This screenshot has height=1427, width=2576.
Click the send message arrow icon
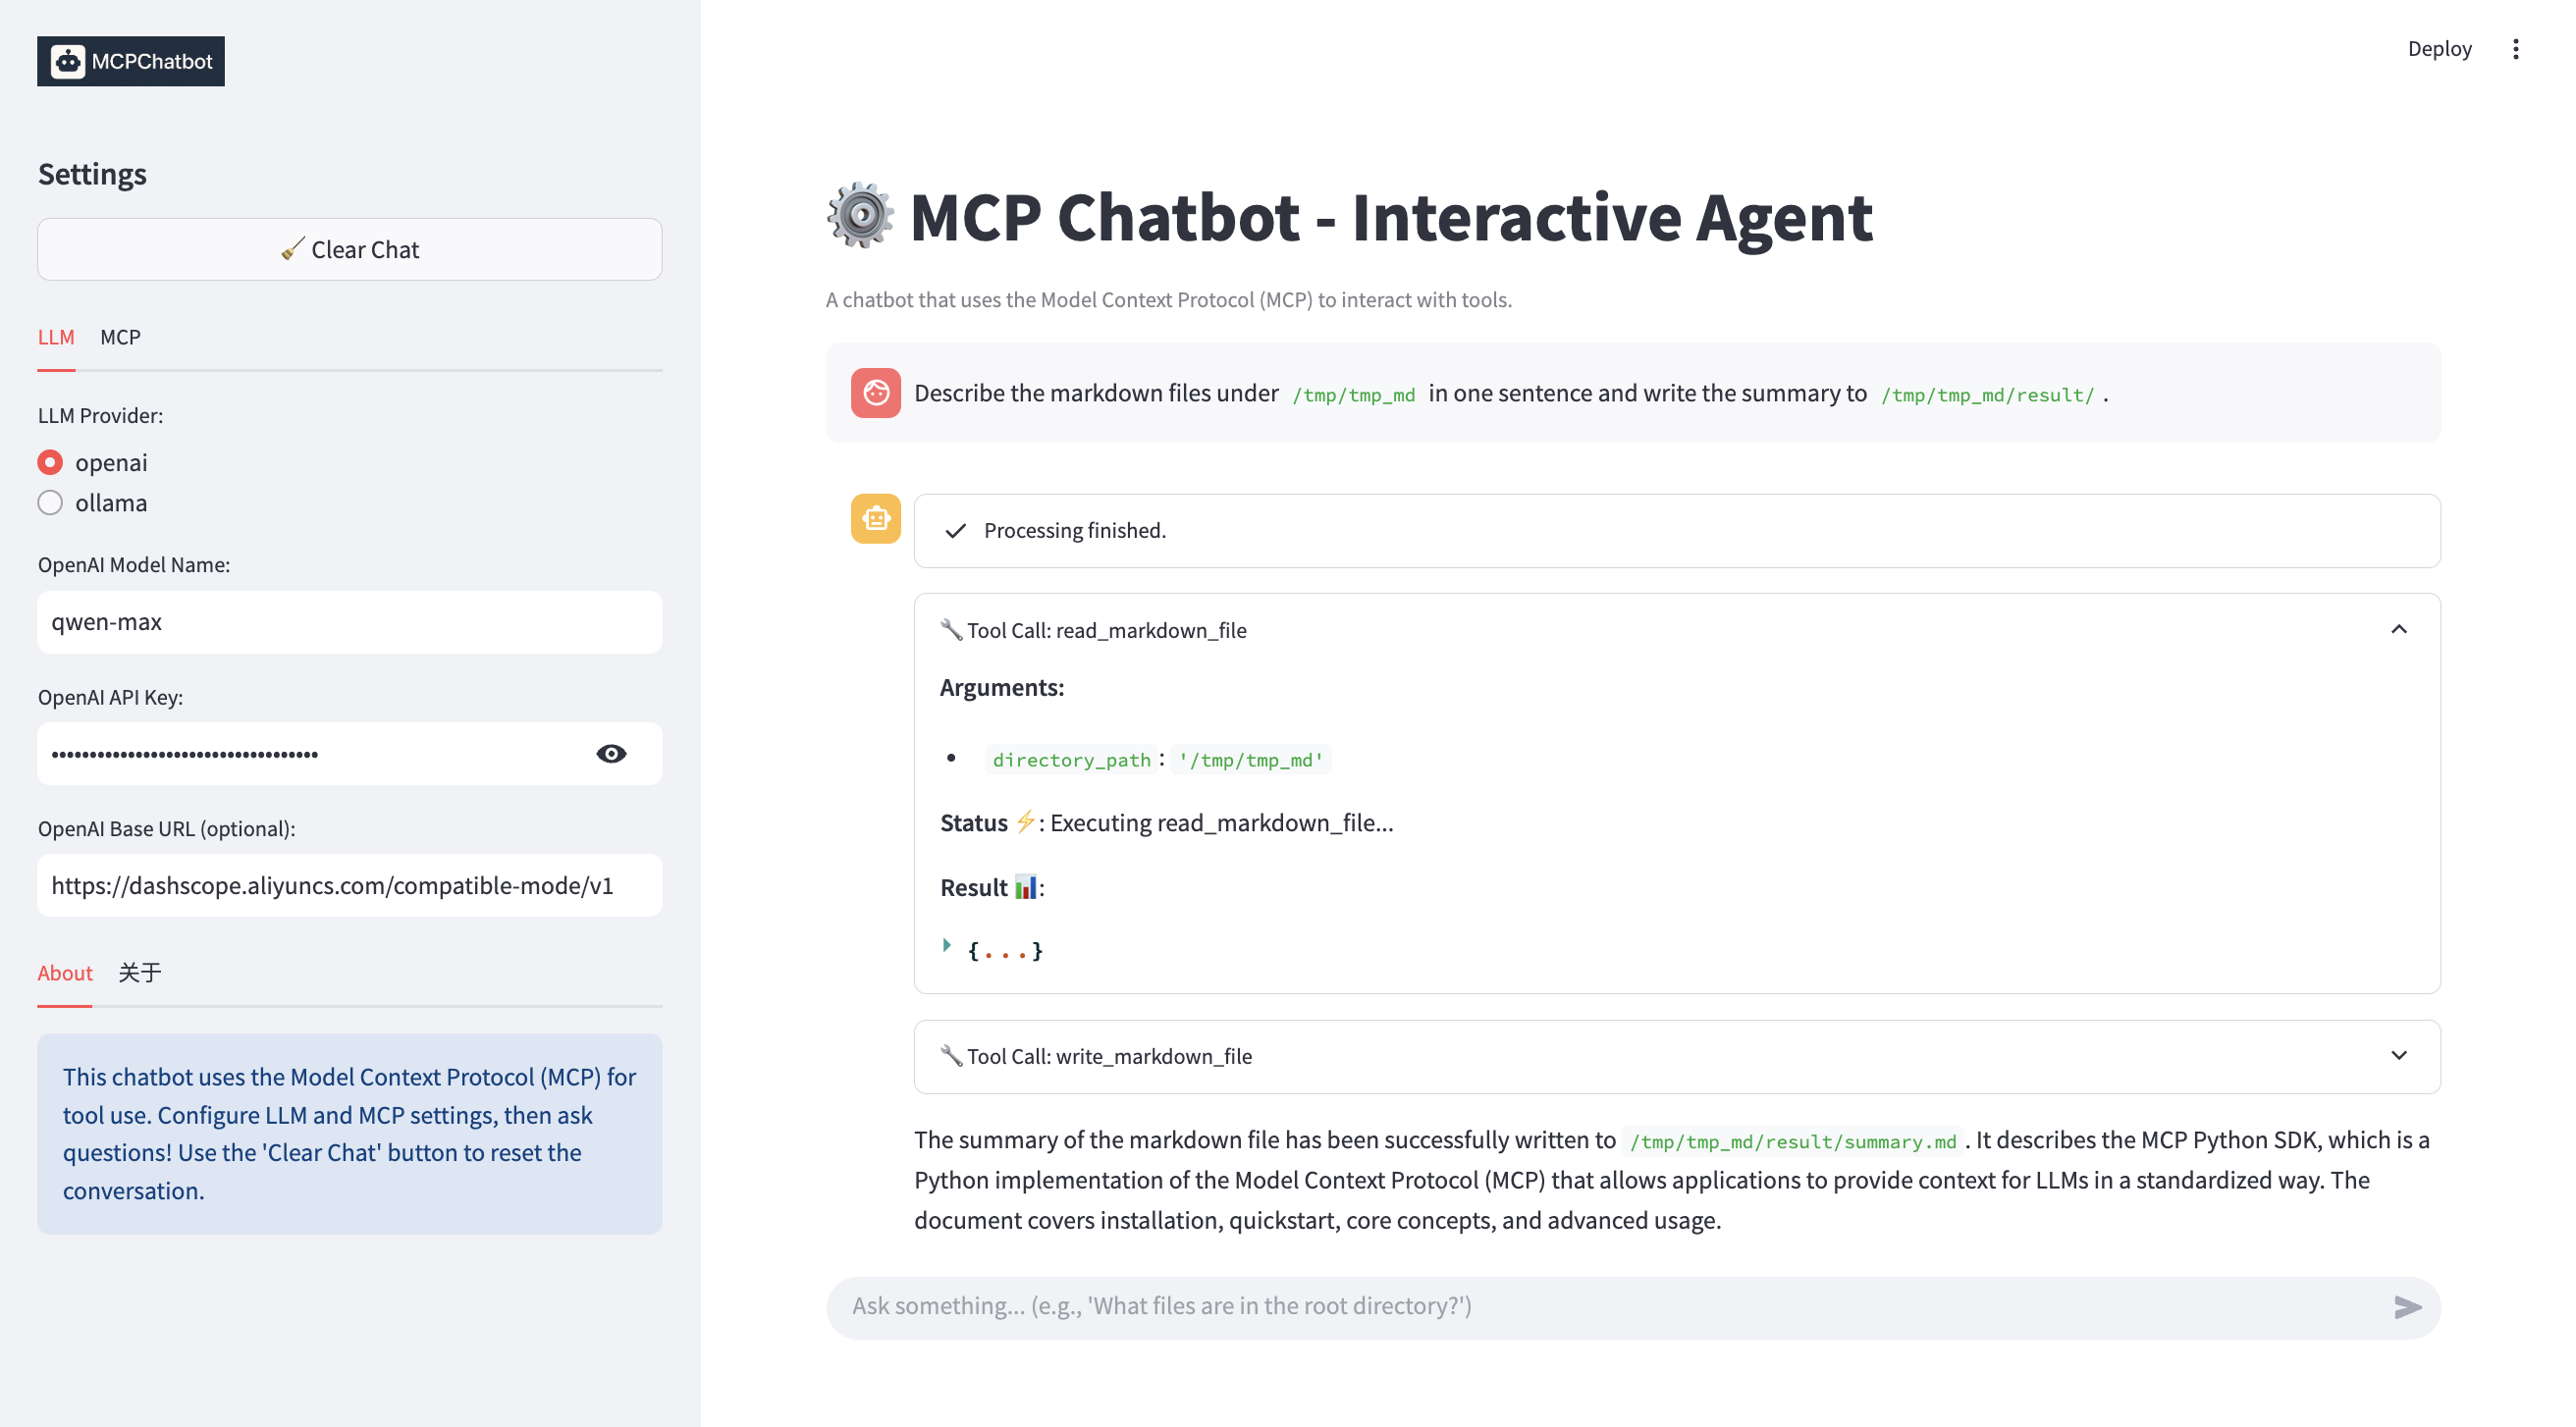tap(2407, 1306)
